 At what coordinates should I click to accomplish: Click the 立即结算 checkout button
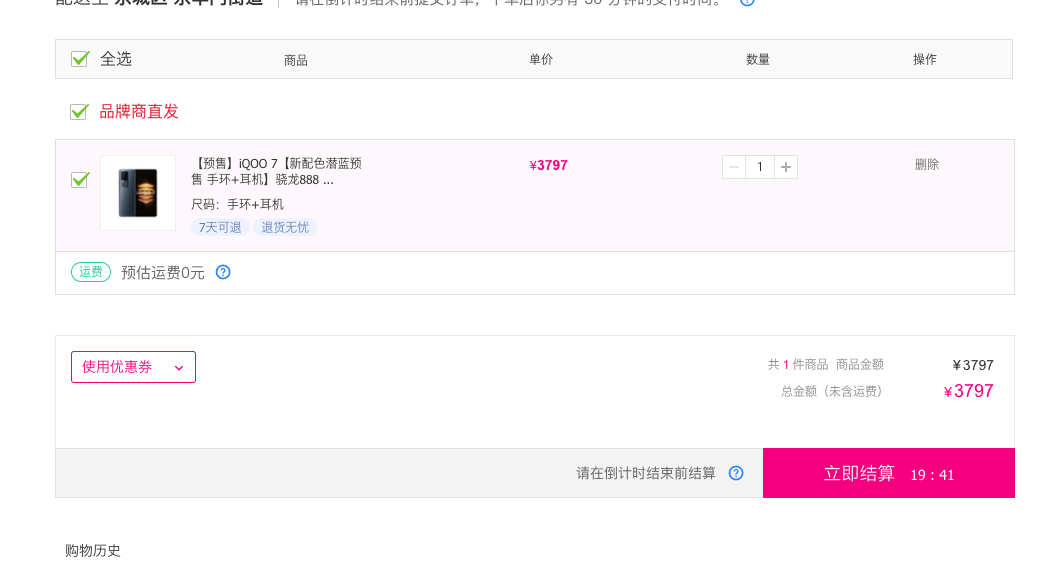(888, 473)
